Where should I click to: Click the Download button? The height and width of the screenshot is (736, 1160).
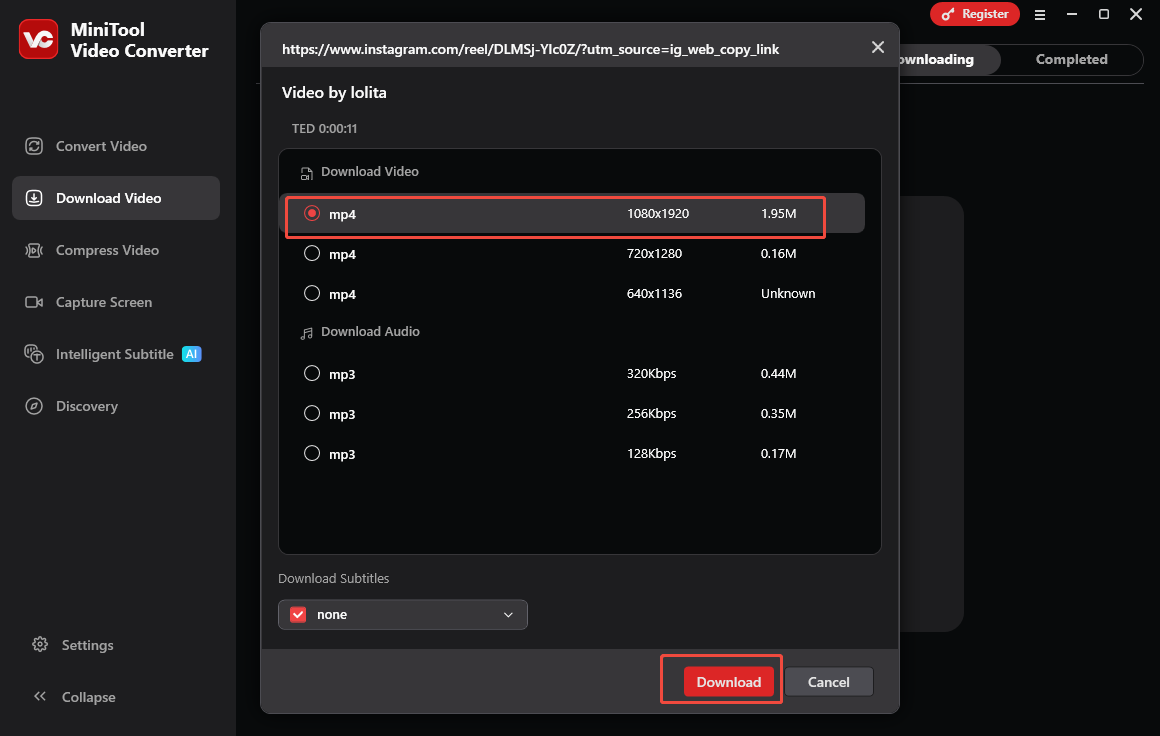[x=728, y=681]
